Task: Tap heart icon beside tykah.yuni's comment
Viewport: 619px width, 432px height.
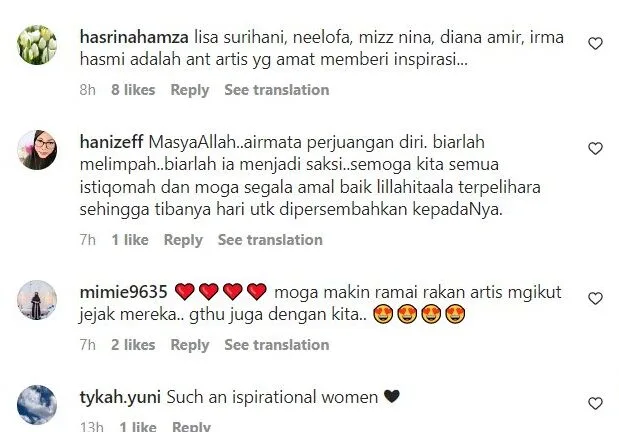Action: pos(595,403)
